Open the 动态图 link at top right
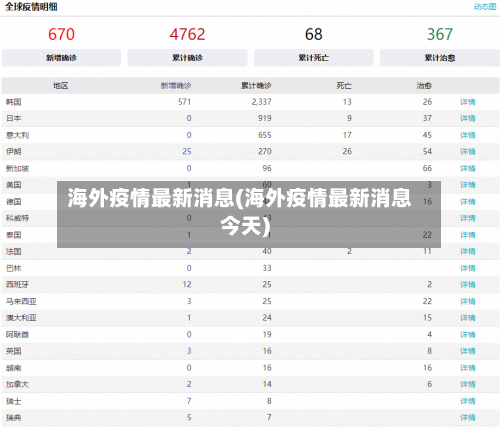The image size is (500, 430). pos(485,7)
